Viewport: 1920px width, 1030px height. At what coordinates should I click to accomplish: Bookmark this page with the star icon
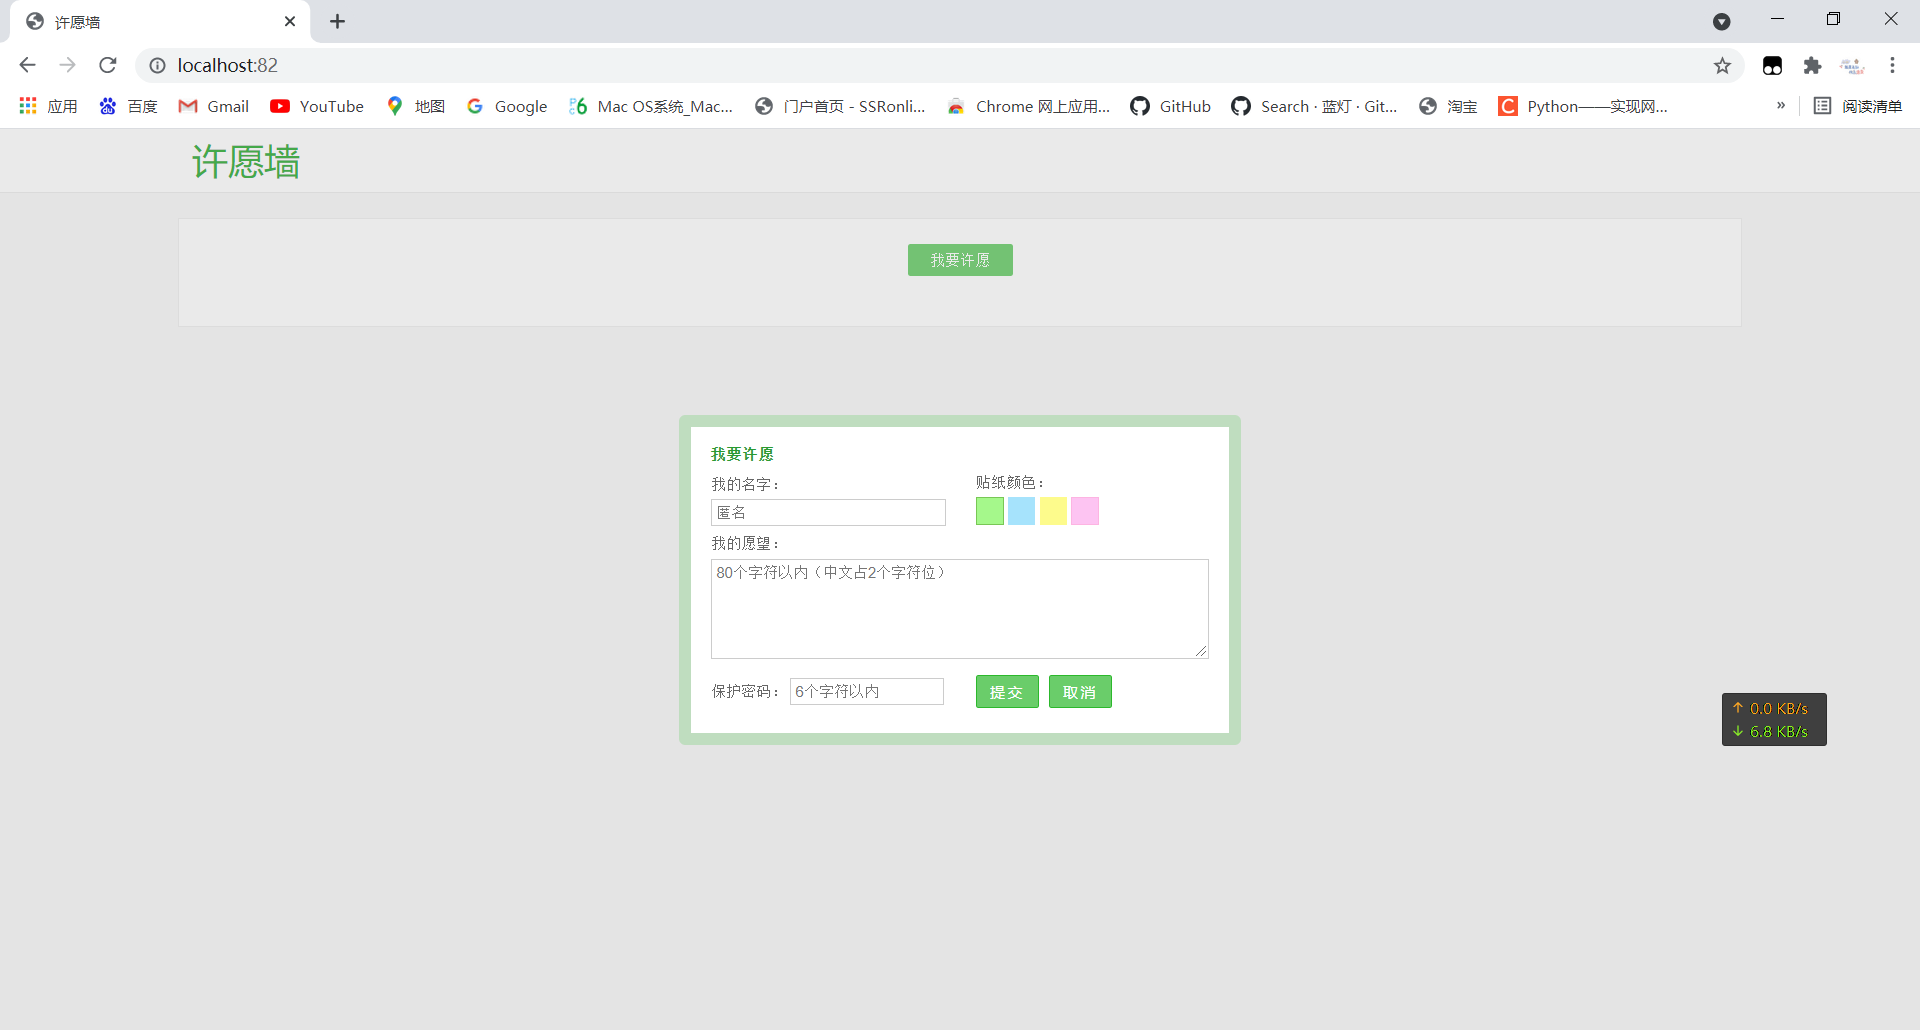coord(1722,65)
